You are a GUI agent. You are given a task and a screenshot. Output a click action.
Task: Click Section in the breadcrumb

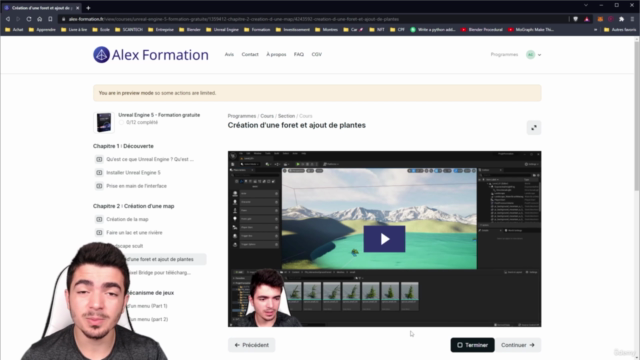[286, 116]
